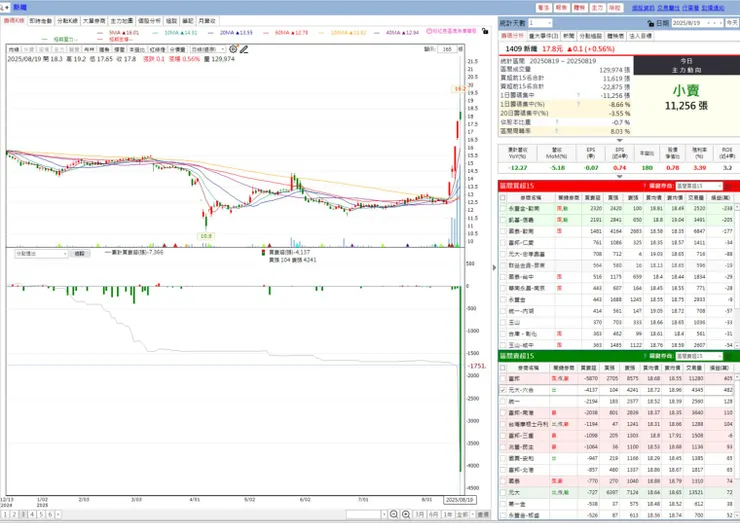740x523 pixels.
Task: Click the 還原 button at bottom right
Action: (483, 515)
